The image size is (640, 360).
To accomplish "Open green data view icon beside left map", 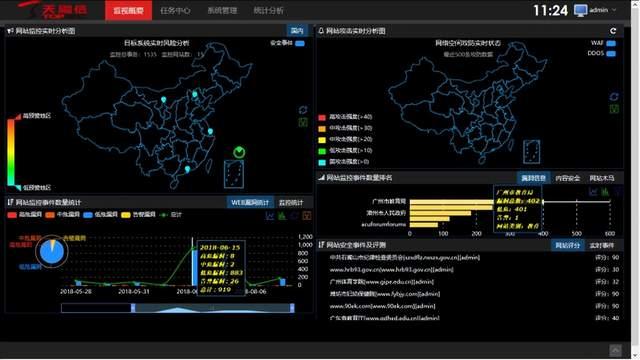I will click(x=303, y=122).
